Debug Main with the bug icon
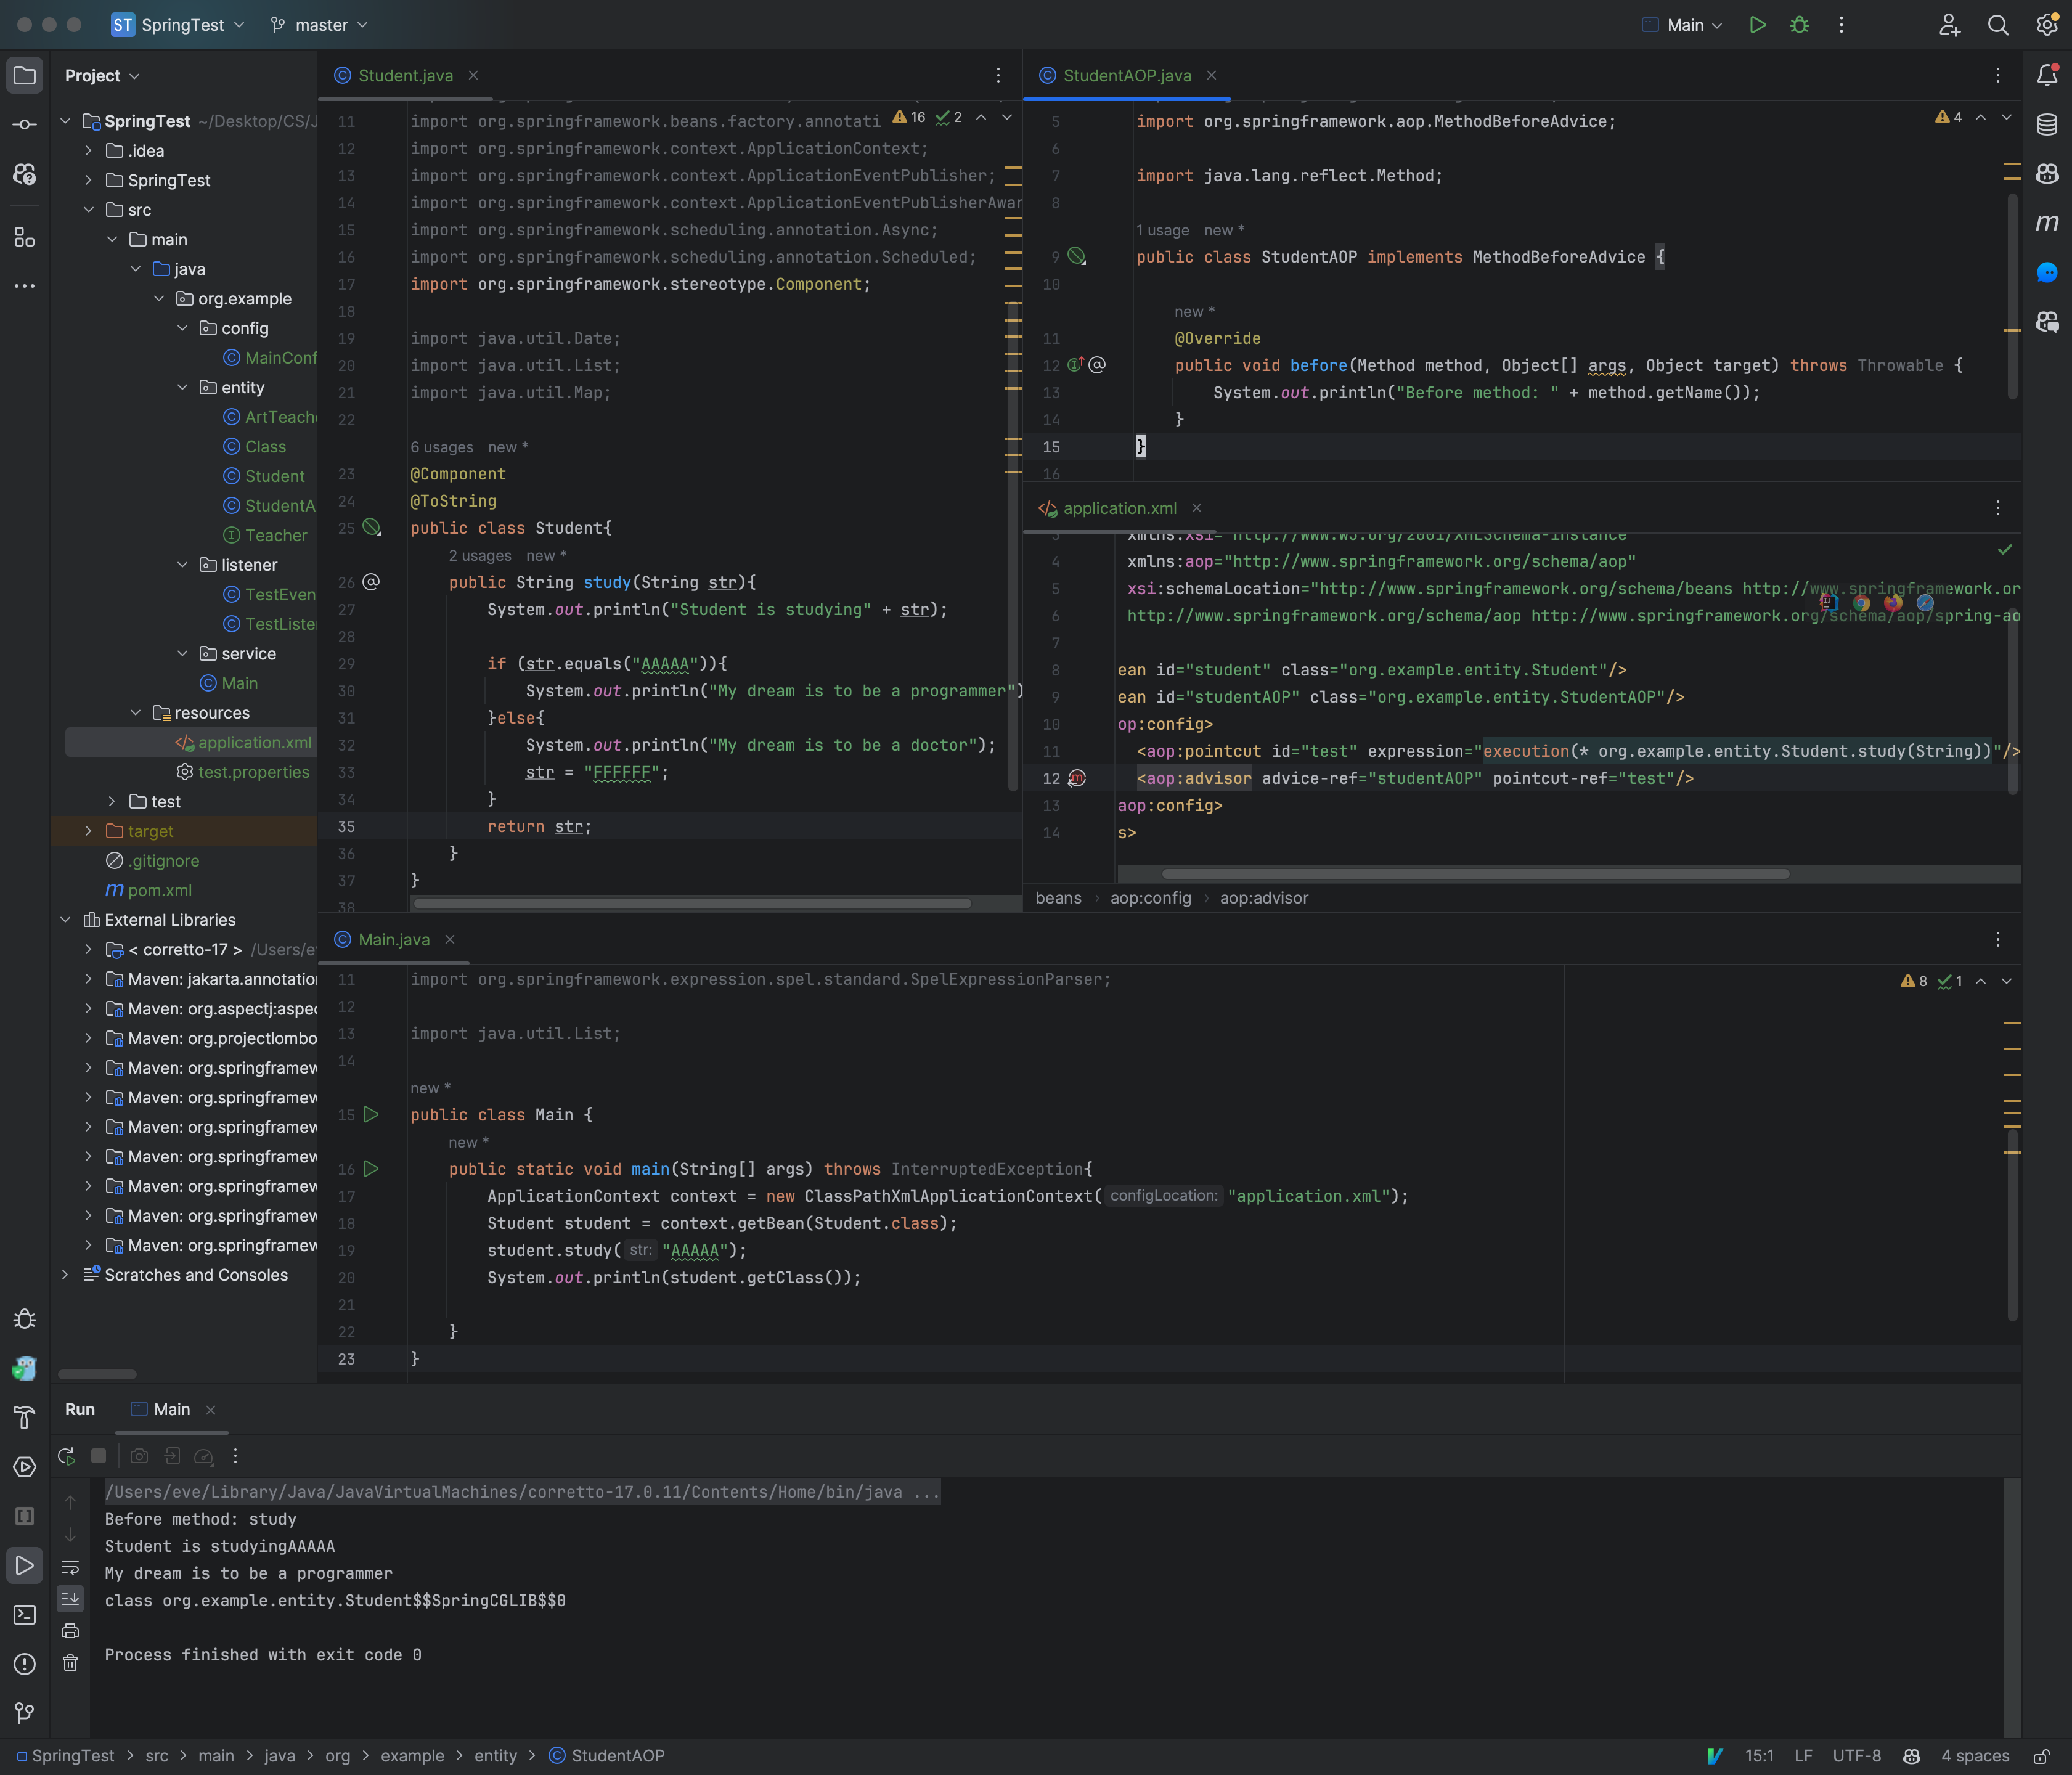The height and width of the screenshot is (1775, 2072). coord(1799,25)
